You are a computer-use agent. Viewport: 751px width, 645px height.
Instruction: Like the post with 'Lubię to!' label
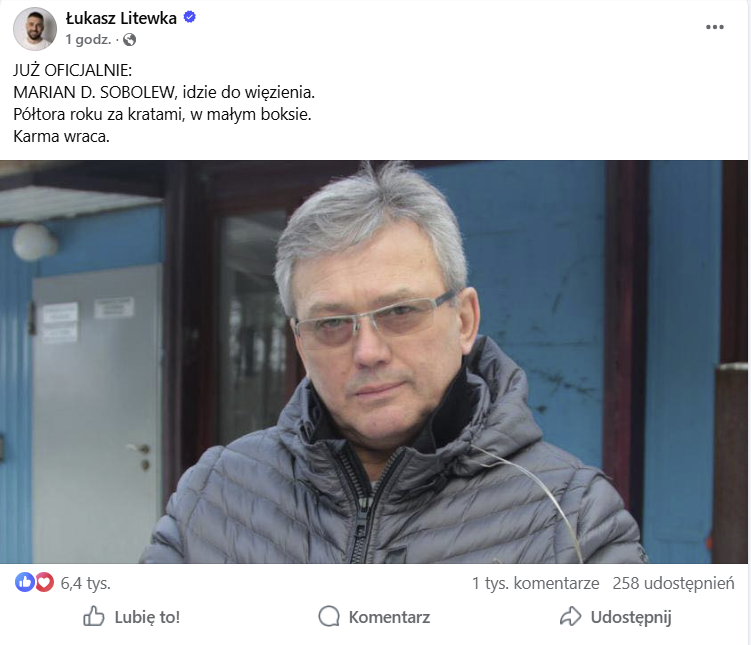pyautogui.click(x=147, y=617)
